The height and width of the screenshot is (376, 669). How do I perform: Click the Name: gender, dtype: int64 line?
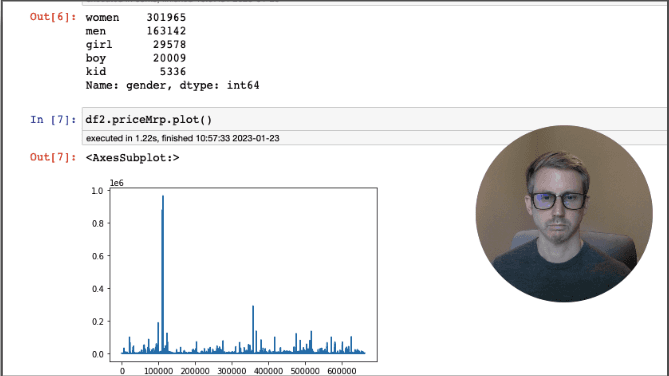172,85
